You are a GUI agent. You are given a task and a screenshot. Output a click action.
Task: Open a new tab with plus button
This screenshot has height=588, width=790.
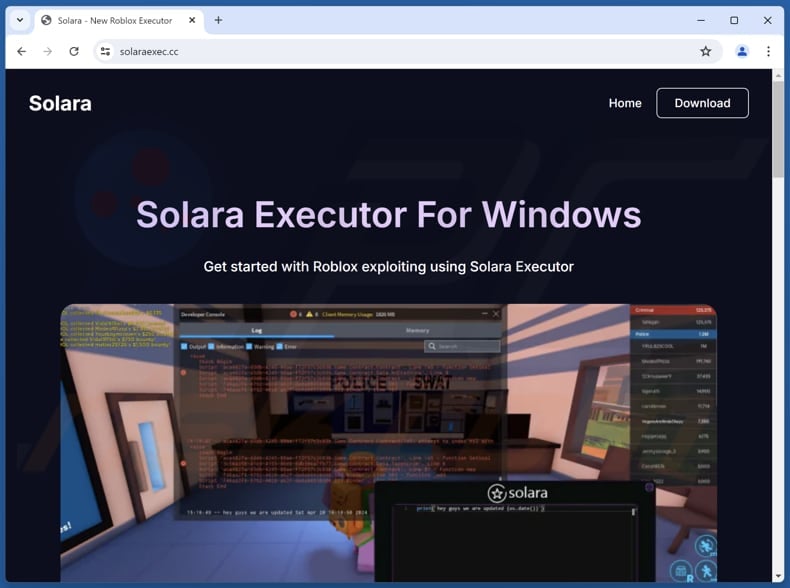point(218,20)
